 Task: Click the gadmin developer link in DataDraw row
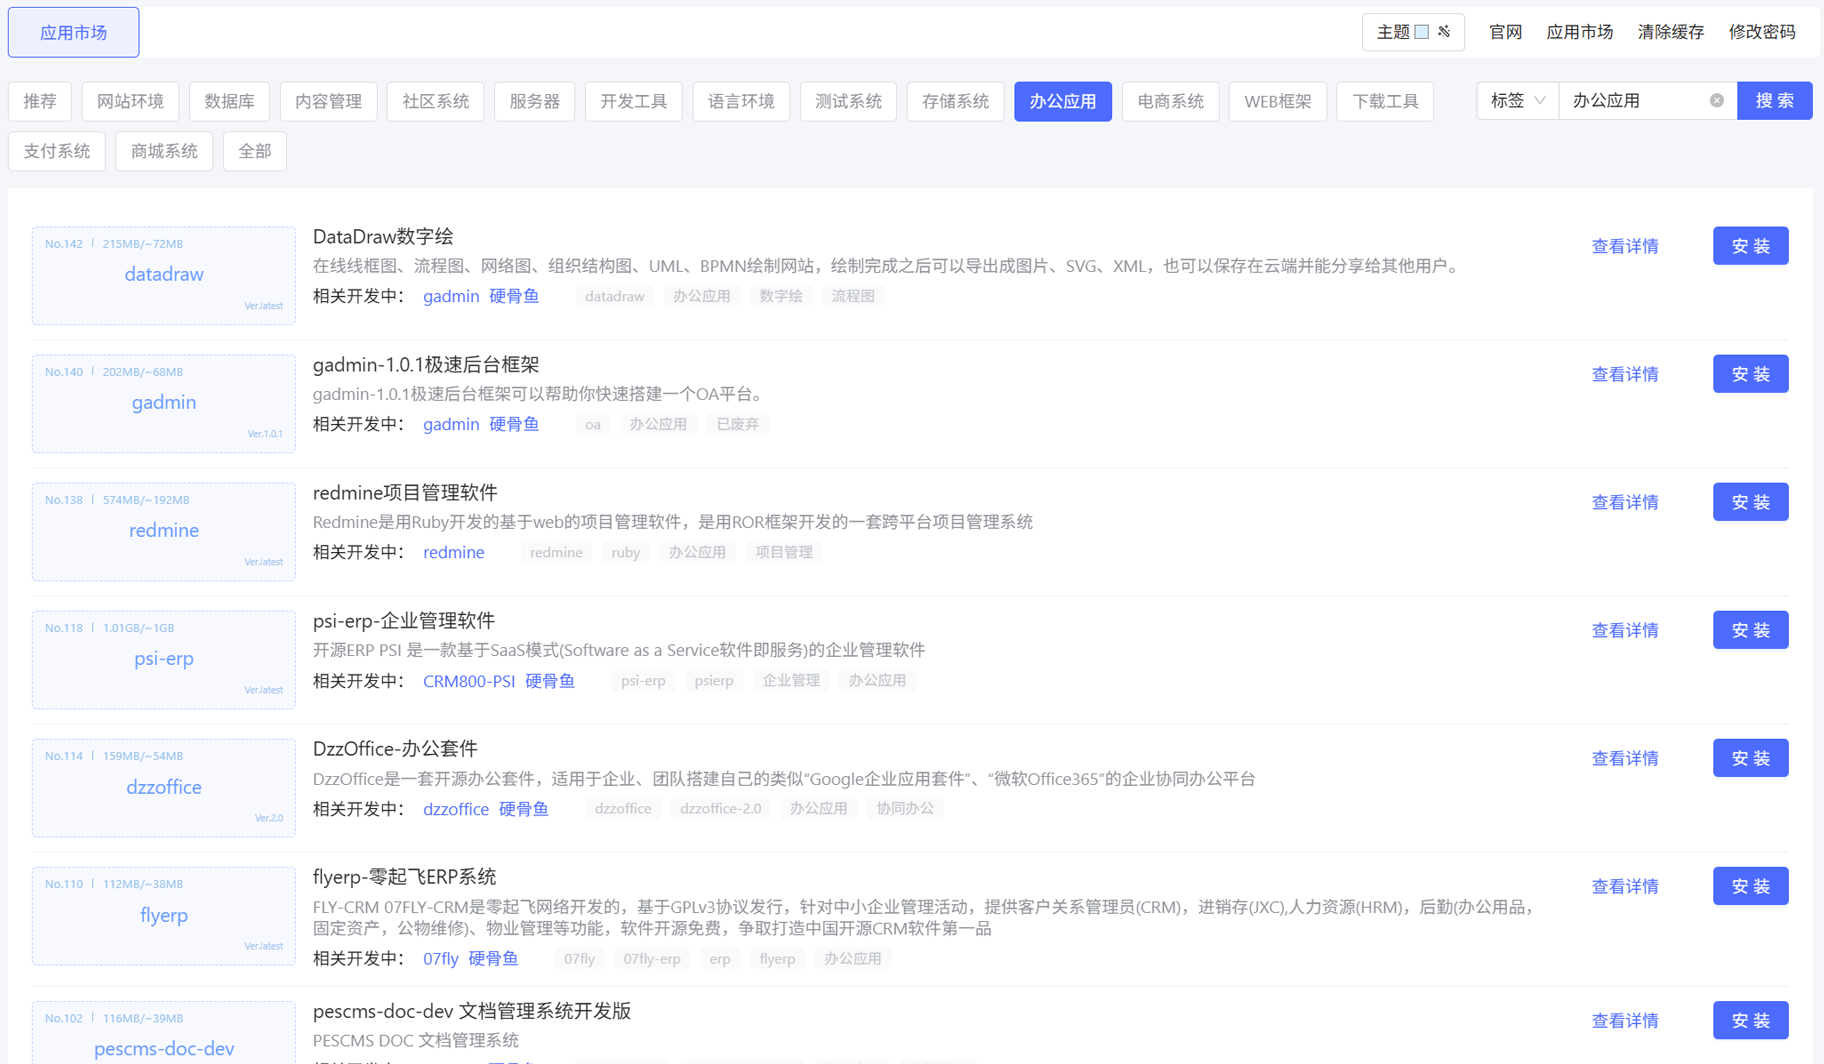pos(451,296)
